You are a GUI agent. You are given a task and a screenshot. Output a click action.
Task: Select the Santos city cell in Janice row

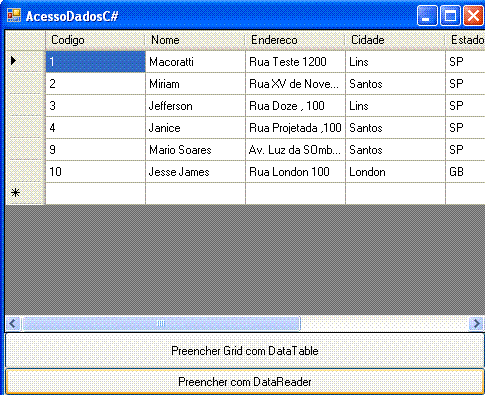[395, 127]
